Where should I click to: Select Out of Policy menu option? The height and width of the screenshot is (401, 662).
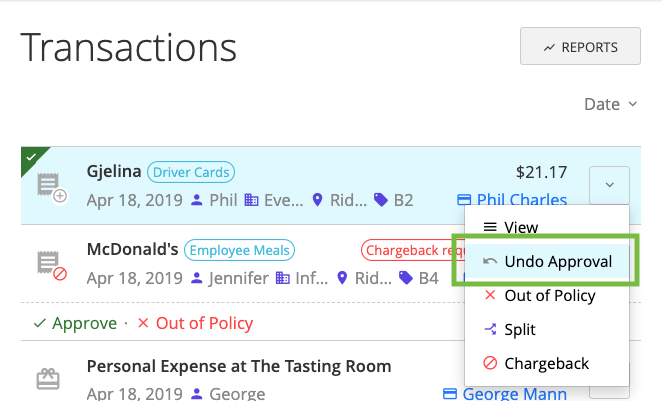[549, 295]
